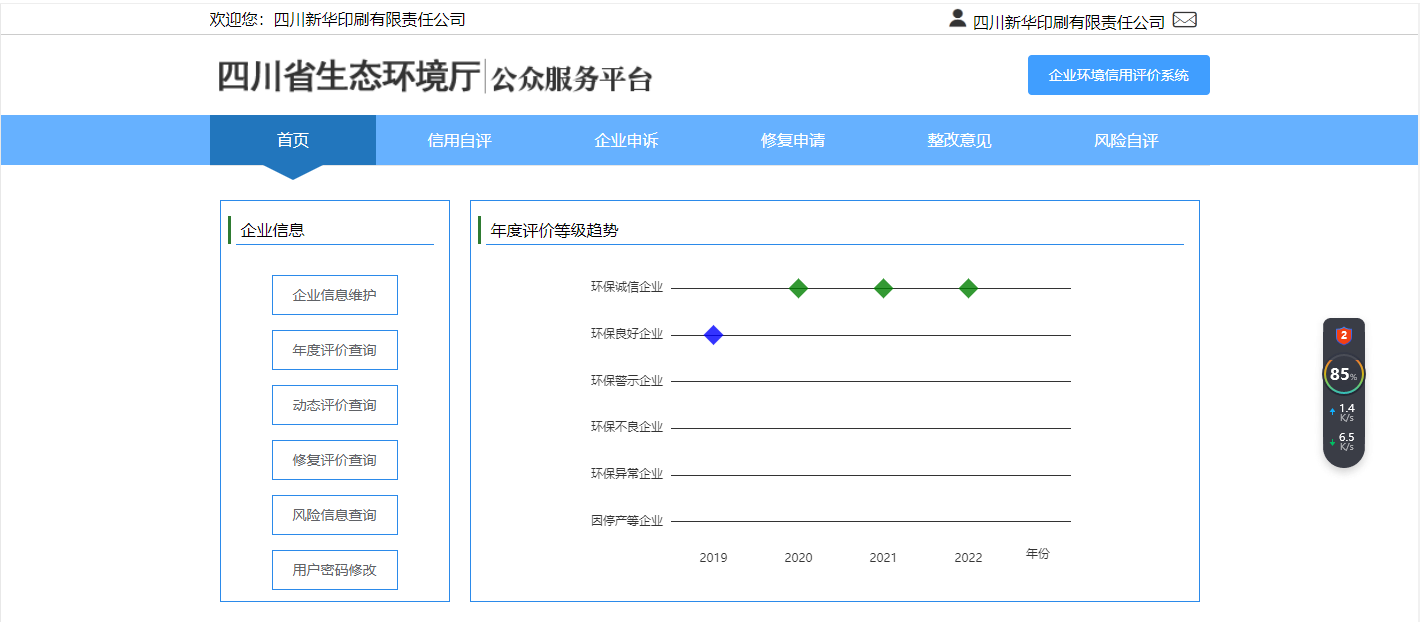Click the 因停产等企业 axis label
This screenshot has height=622, width=1420.
click(627, 521)
